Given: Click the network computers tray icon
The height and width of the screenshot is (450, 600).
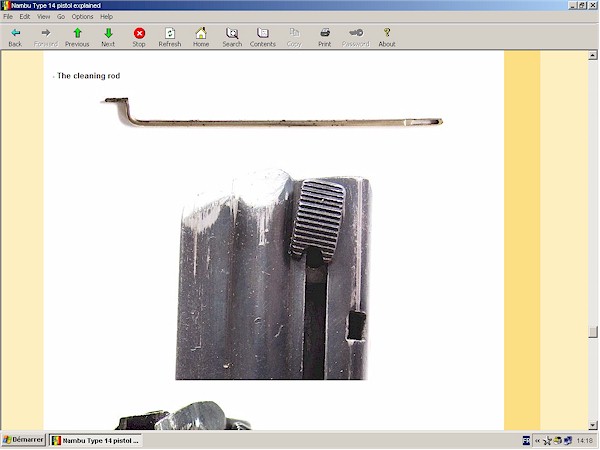Looking at the screenshot, I should [x=568, y=441].
